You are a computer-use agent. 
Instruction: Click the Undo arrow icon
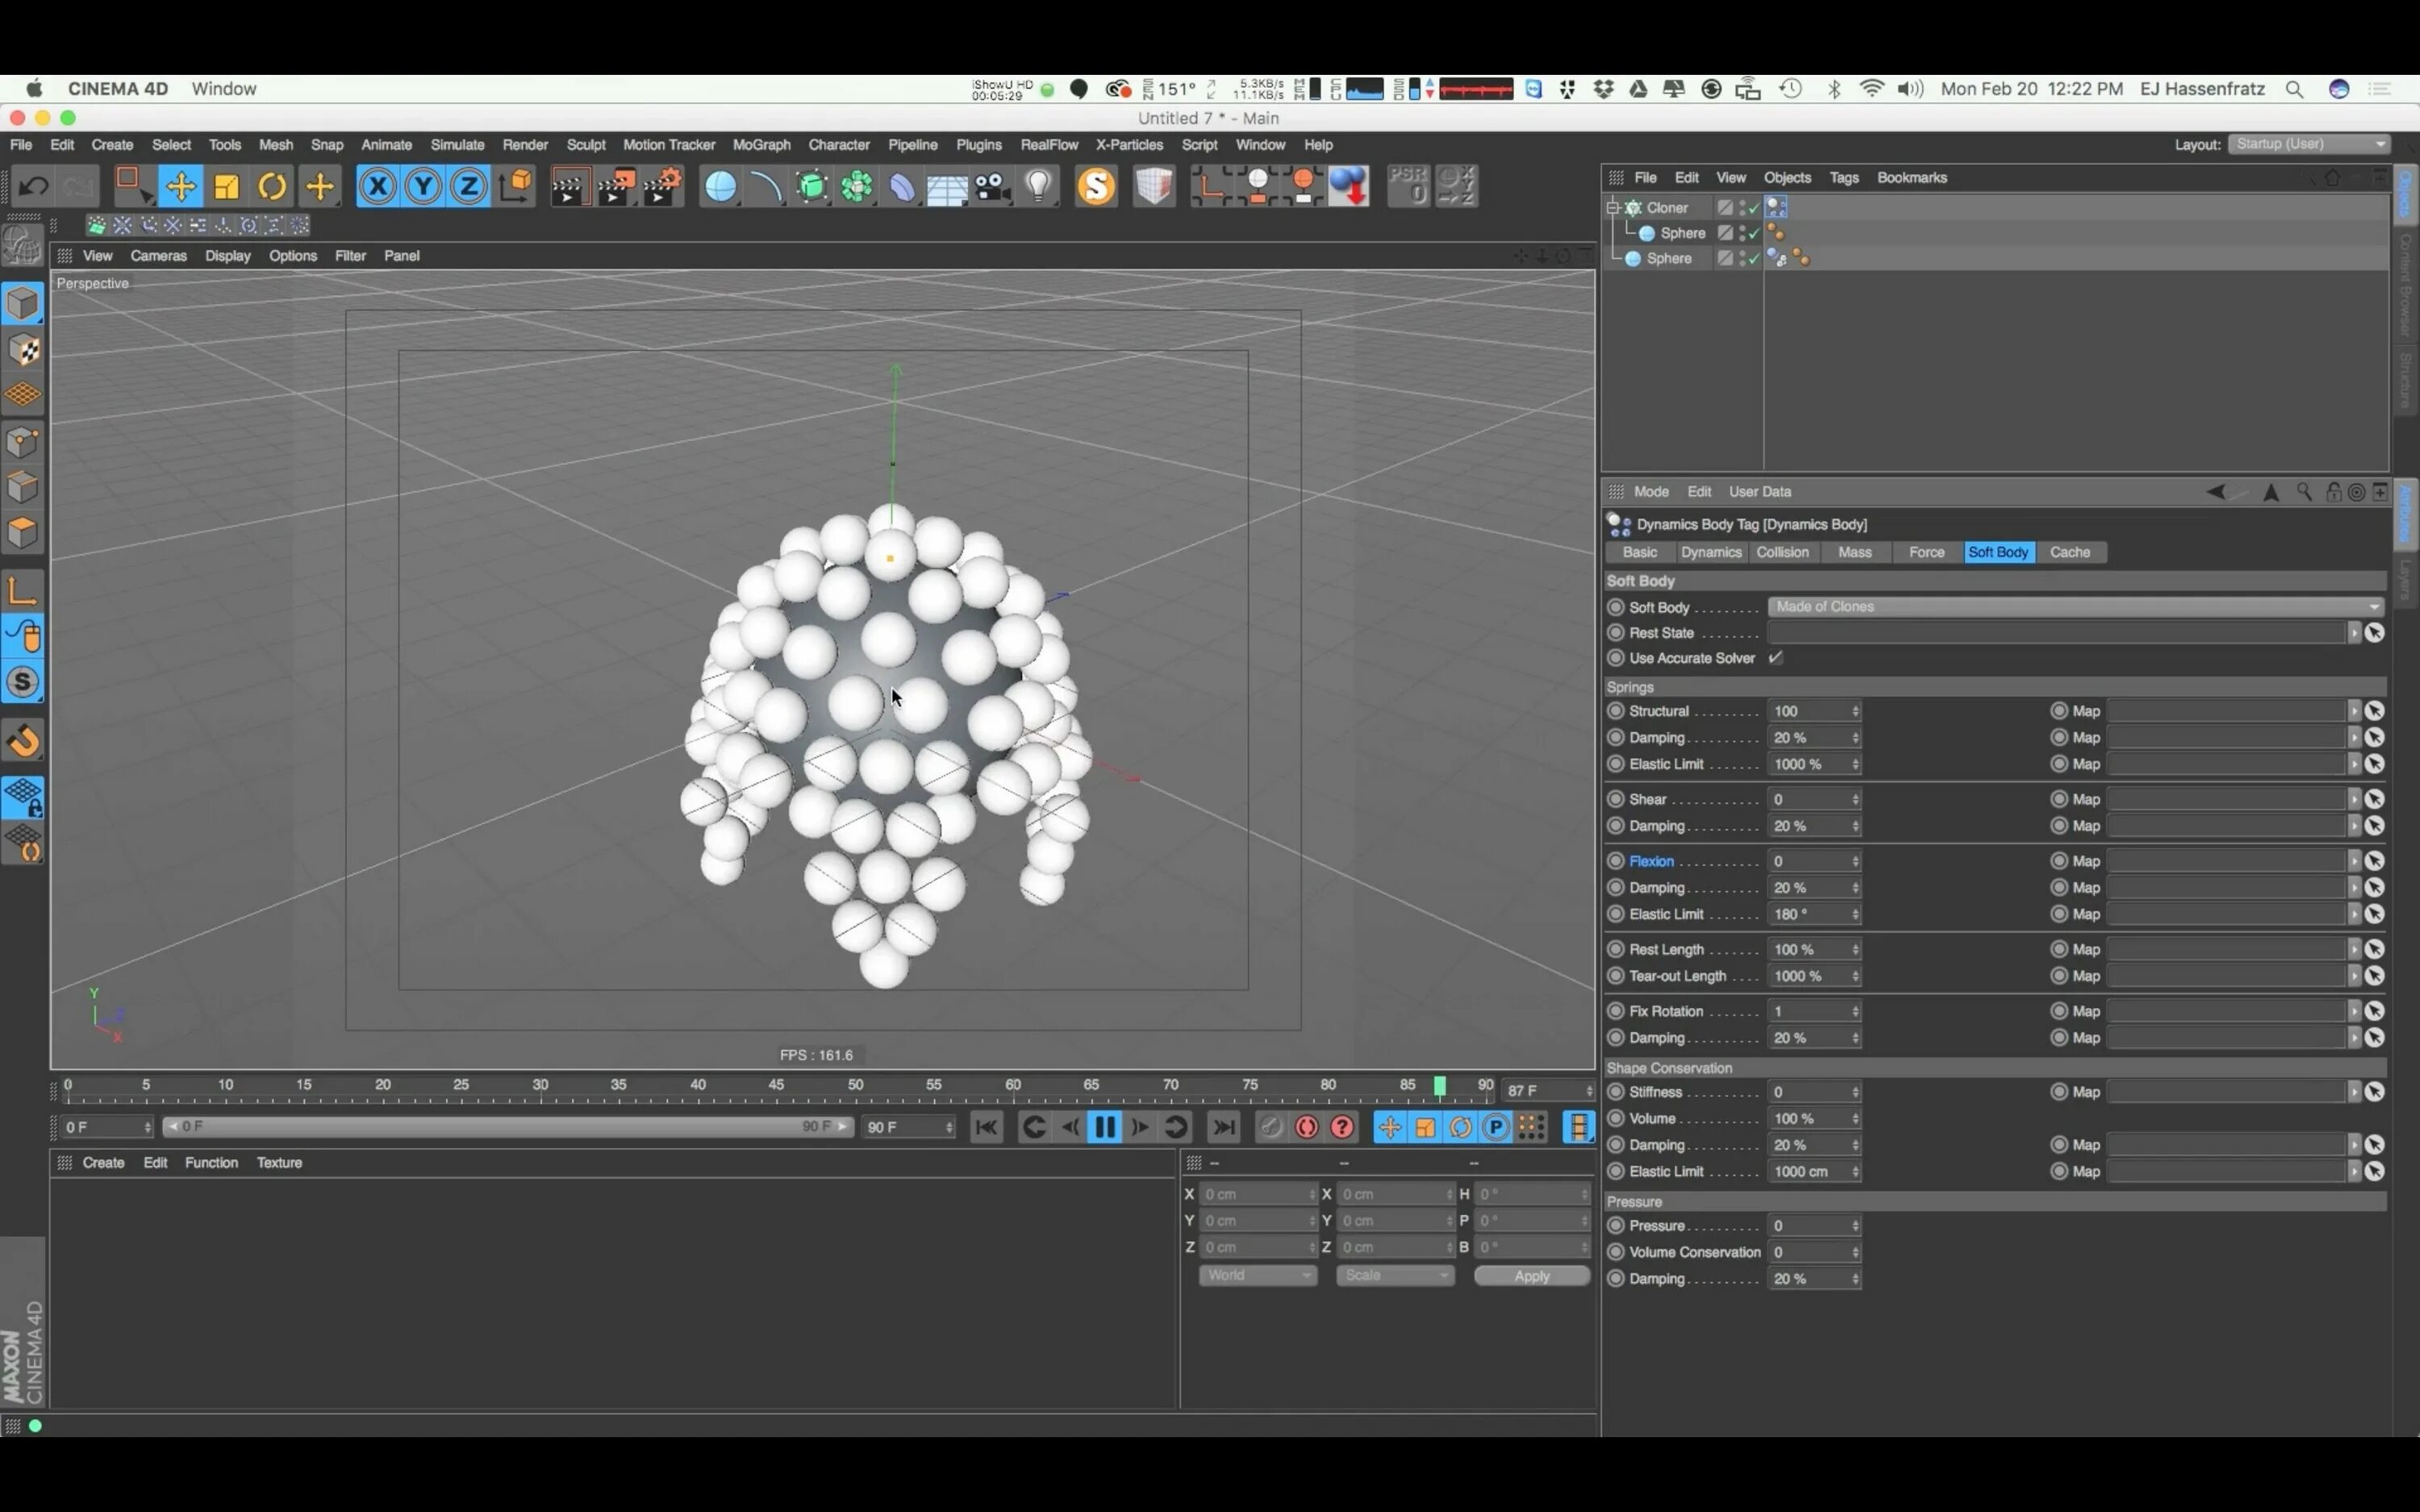[33, 187]
